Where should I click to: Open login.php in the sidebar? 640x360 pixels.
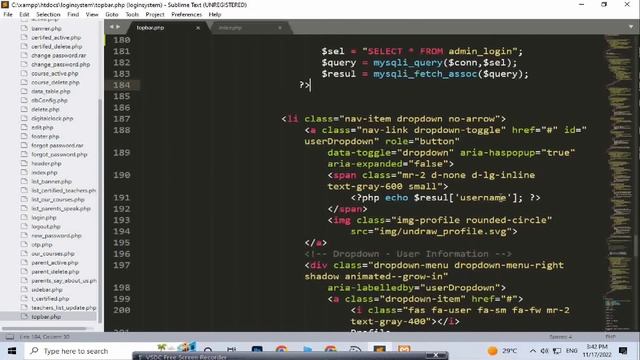tap(44, 218)
